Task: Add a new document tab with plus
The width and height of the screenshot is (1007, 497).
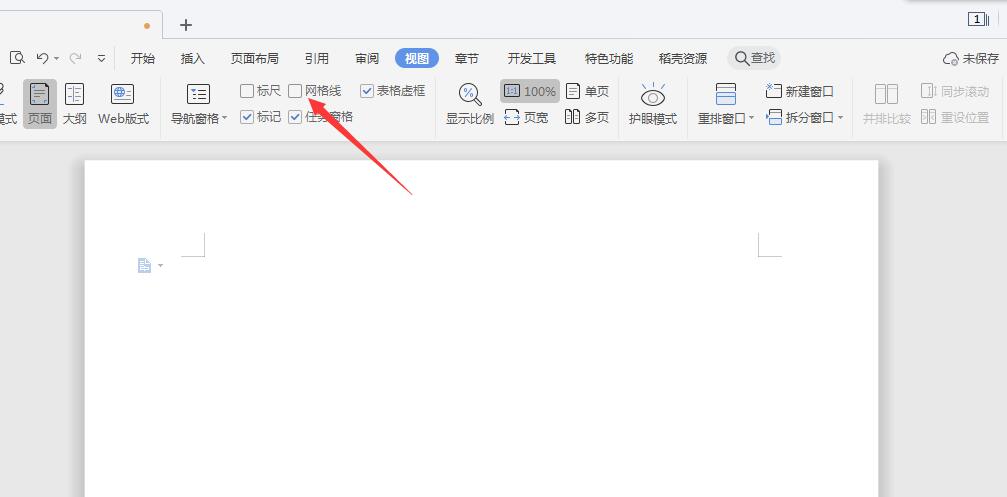Action: pos(186,25)
